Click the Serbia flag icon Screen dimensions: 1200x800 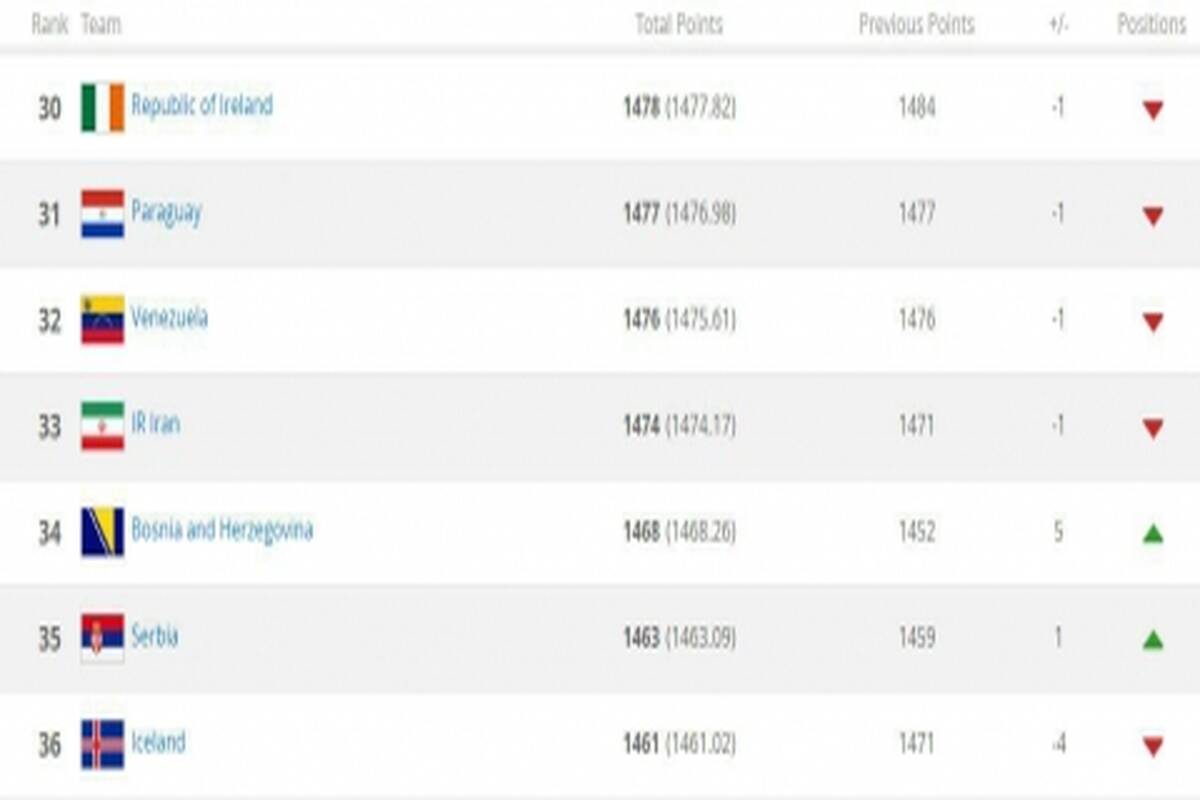[103, 638]
